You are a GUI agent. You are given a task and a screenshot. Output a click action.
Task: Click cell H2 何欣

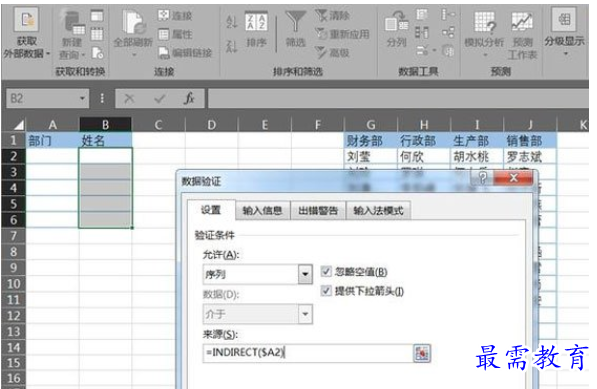[424, 156]
